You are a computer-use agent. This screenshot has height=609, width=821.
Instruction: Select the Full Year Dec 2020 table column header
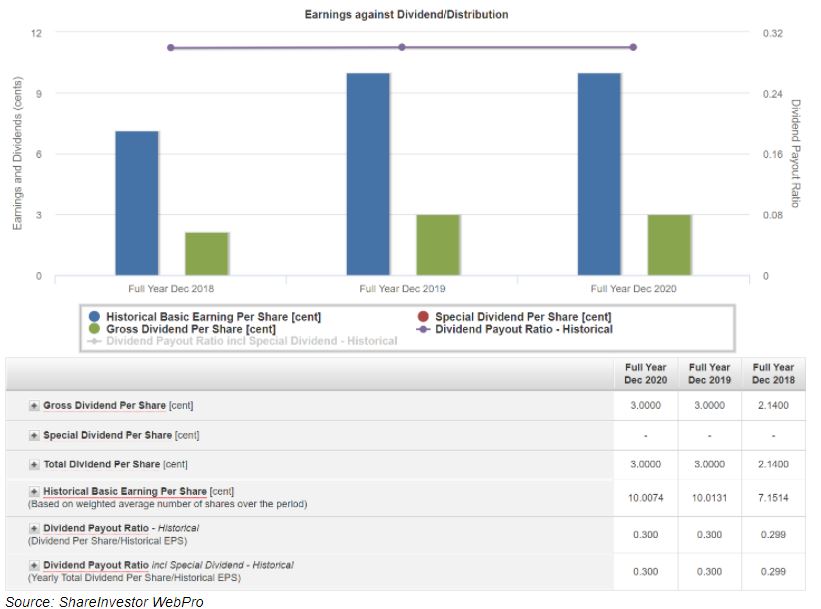(x=645, y=374)
